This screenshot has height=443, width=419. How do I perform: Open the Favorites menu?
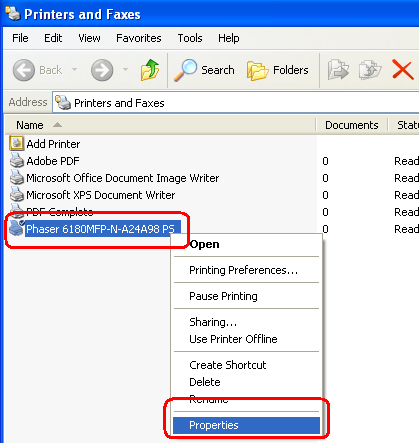[x=139, y=38]
